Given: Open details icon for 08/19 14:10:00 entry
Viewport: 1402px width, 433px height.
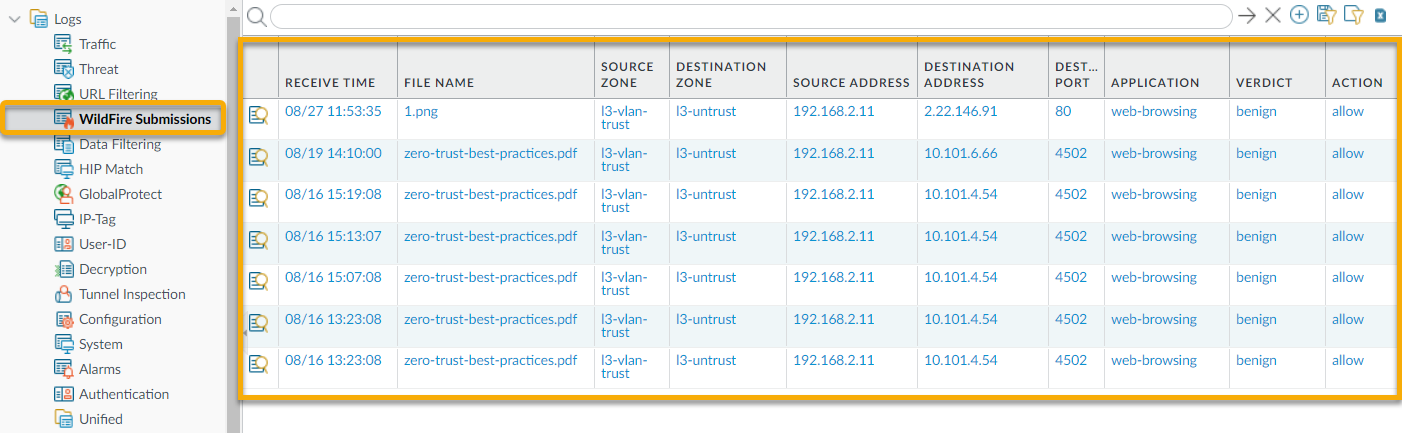Looking at the screenshot, I should (x=259, y=156).
